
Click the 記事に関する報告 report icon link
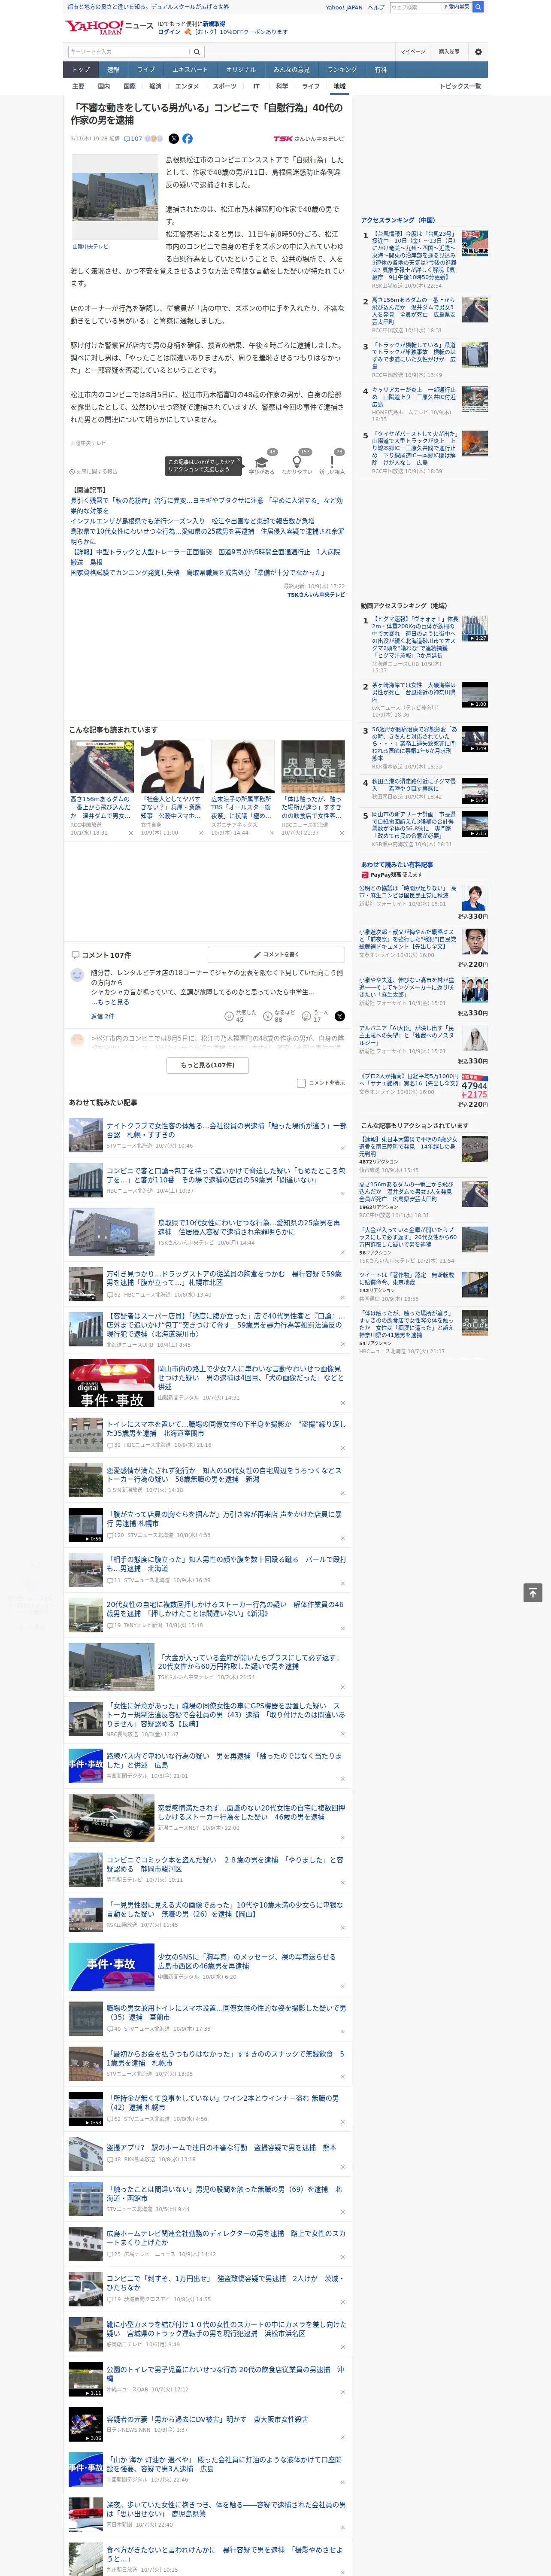point(94,471)
